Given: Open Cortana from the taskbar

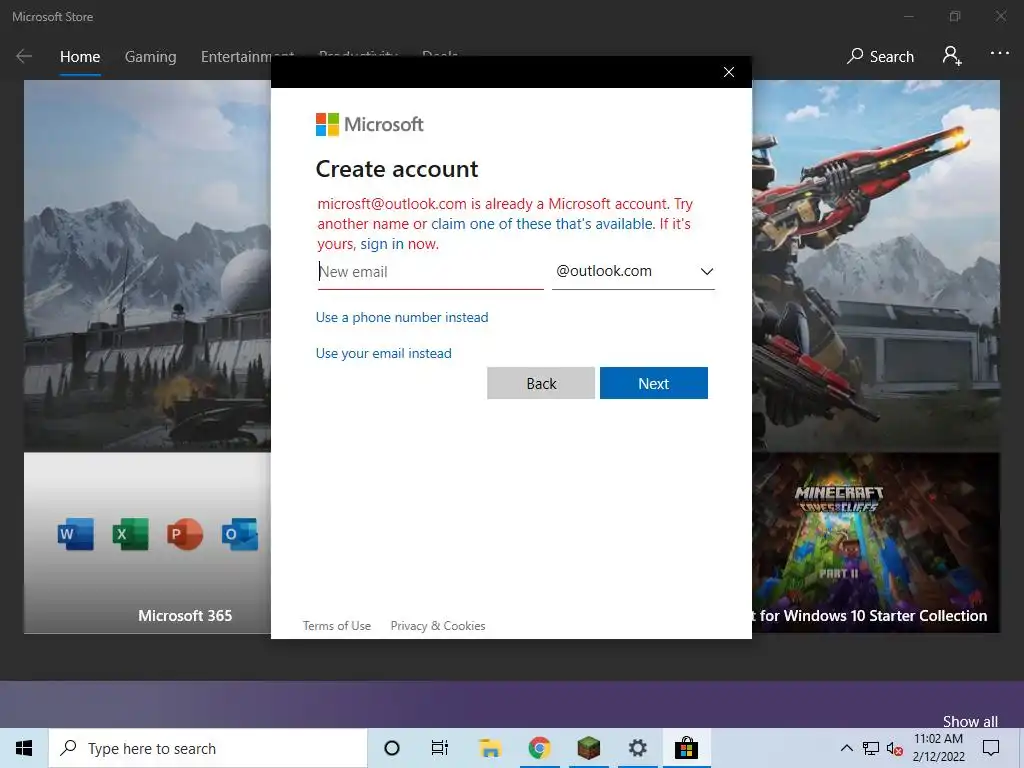Looking at the screenshot, I should pos(392,748).
